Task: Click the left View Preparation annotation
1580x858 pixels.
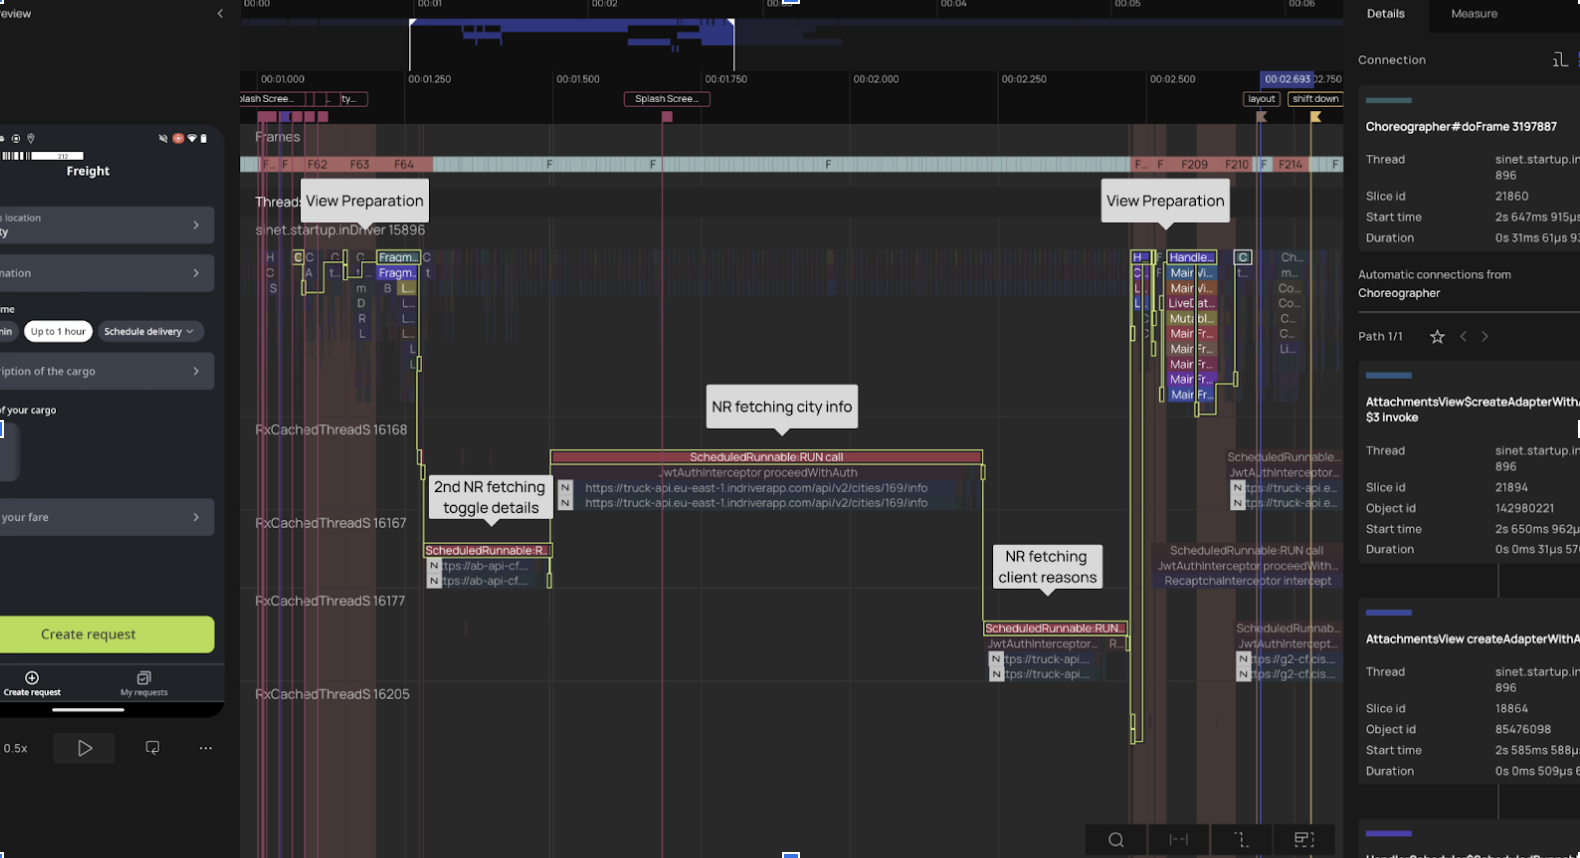Action: coord(365,201)
